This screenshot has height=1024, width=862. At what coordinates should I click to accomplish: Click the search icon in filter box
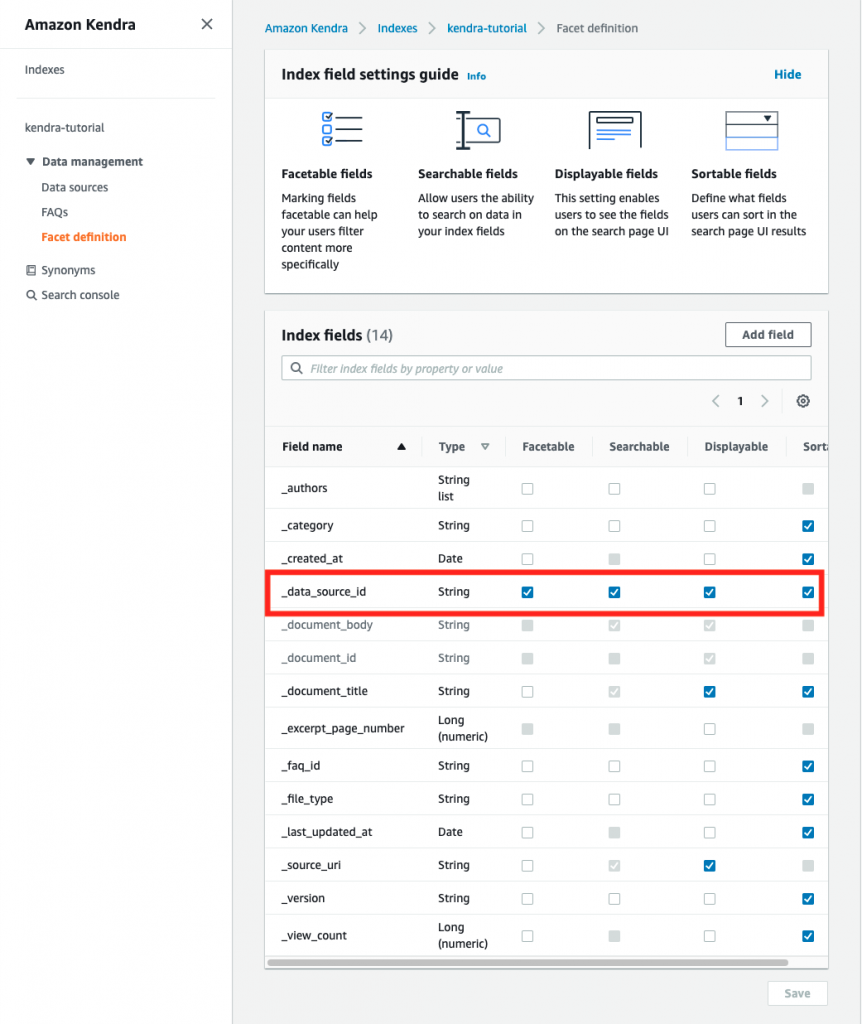[296, 368]
